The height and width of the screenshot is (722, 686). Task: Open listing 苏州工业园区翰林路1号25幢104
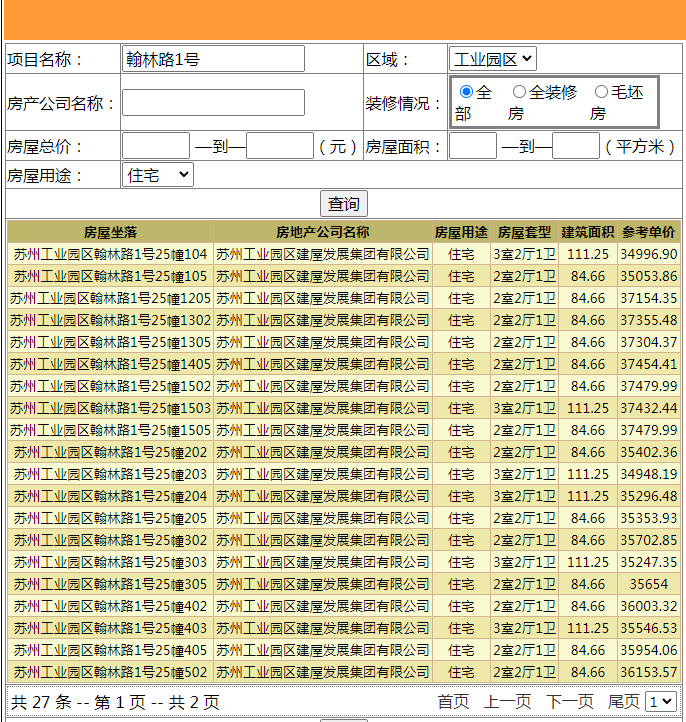click(x=110, y=254)
